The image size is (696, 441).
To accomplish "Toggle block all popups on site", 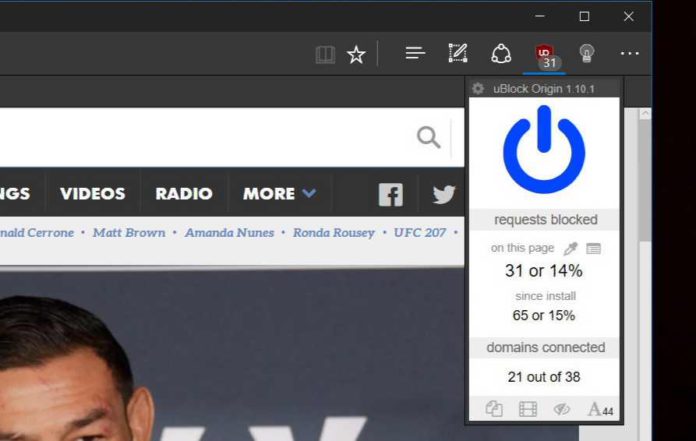I will pyautogui.click(x=494, y=409).
